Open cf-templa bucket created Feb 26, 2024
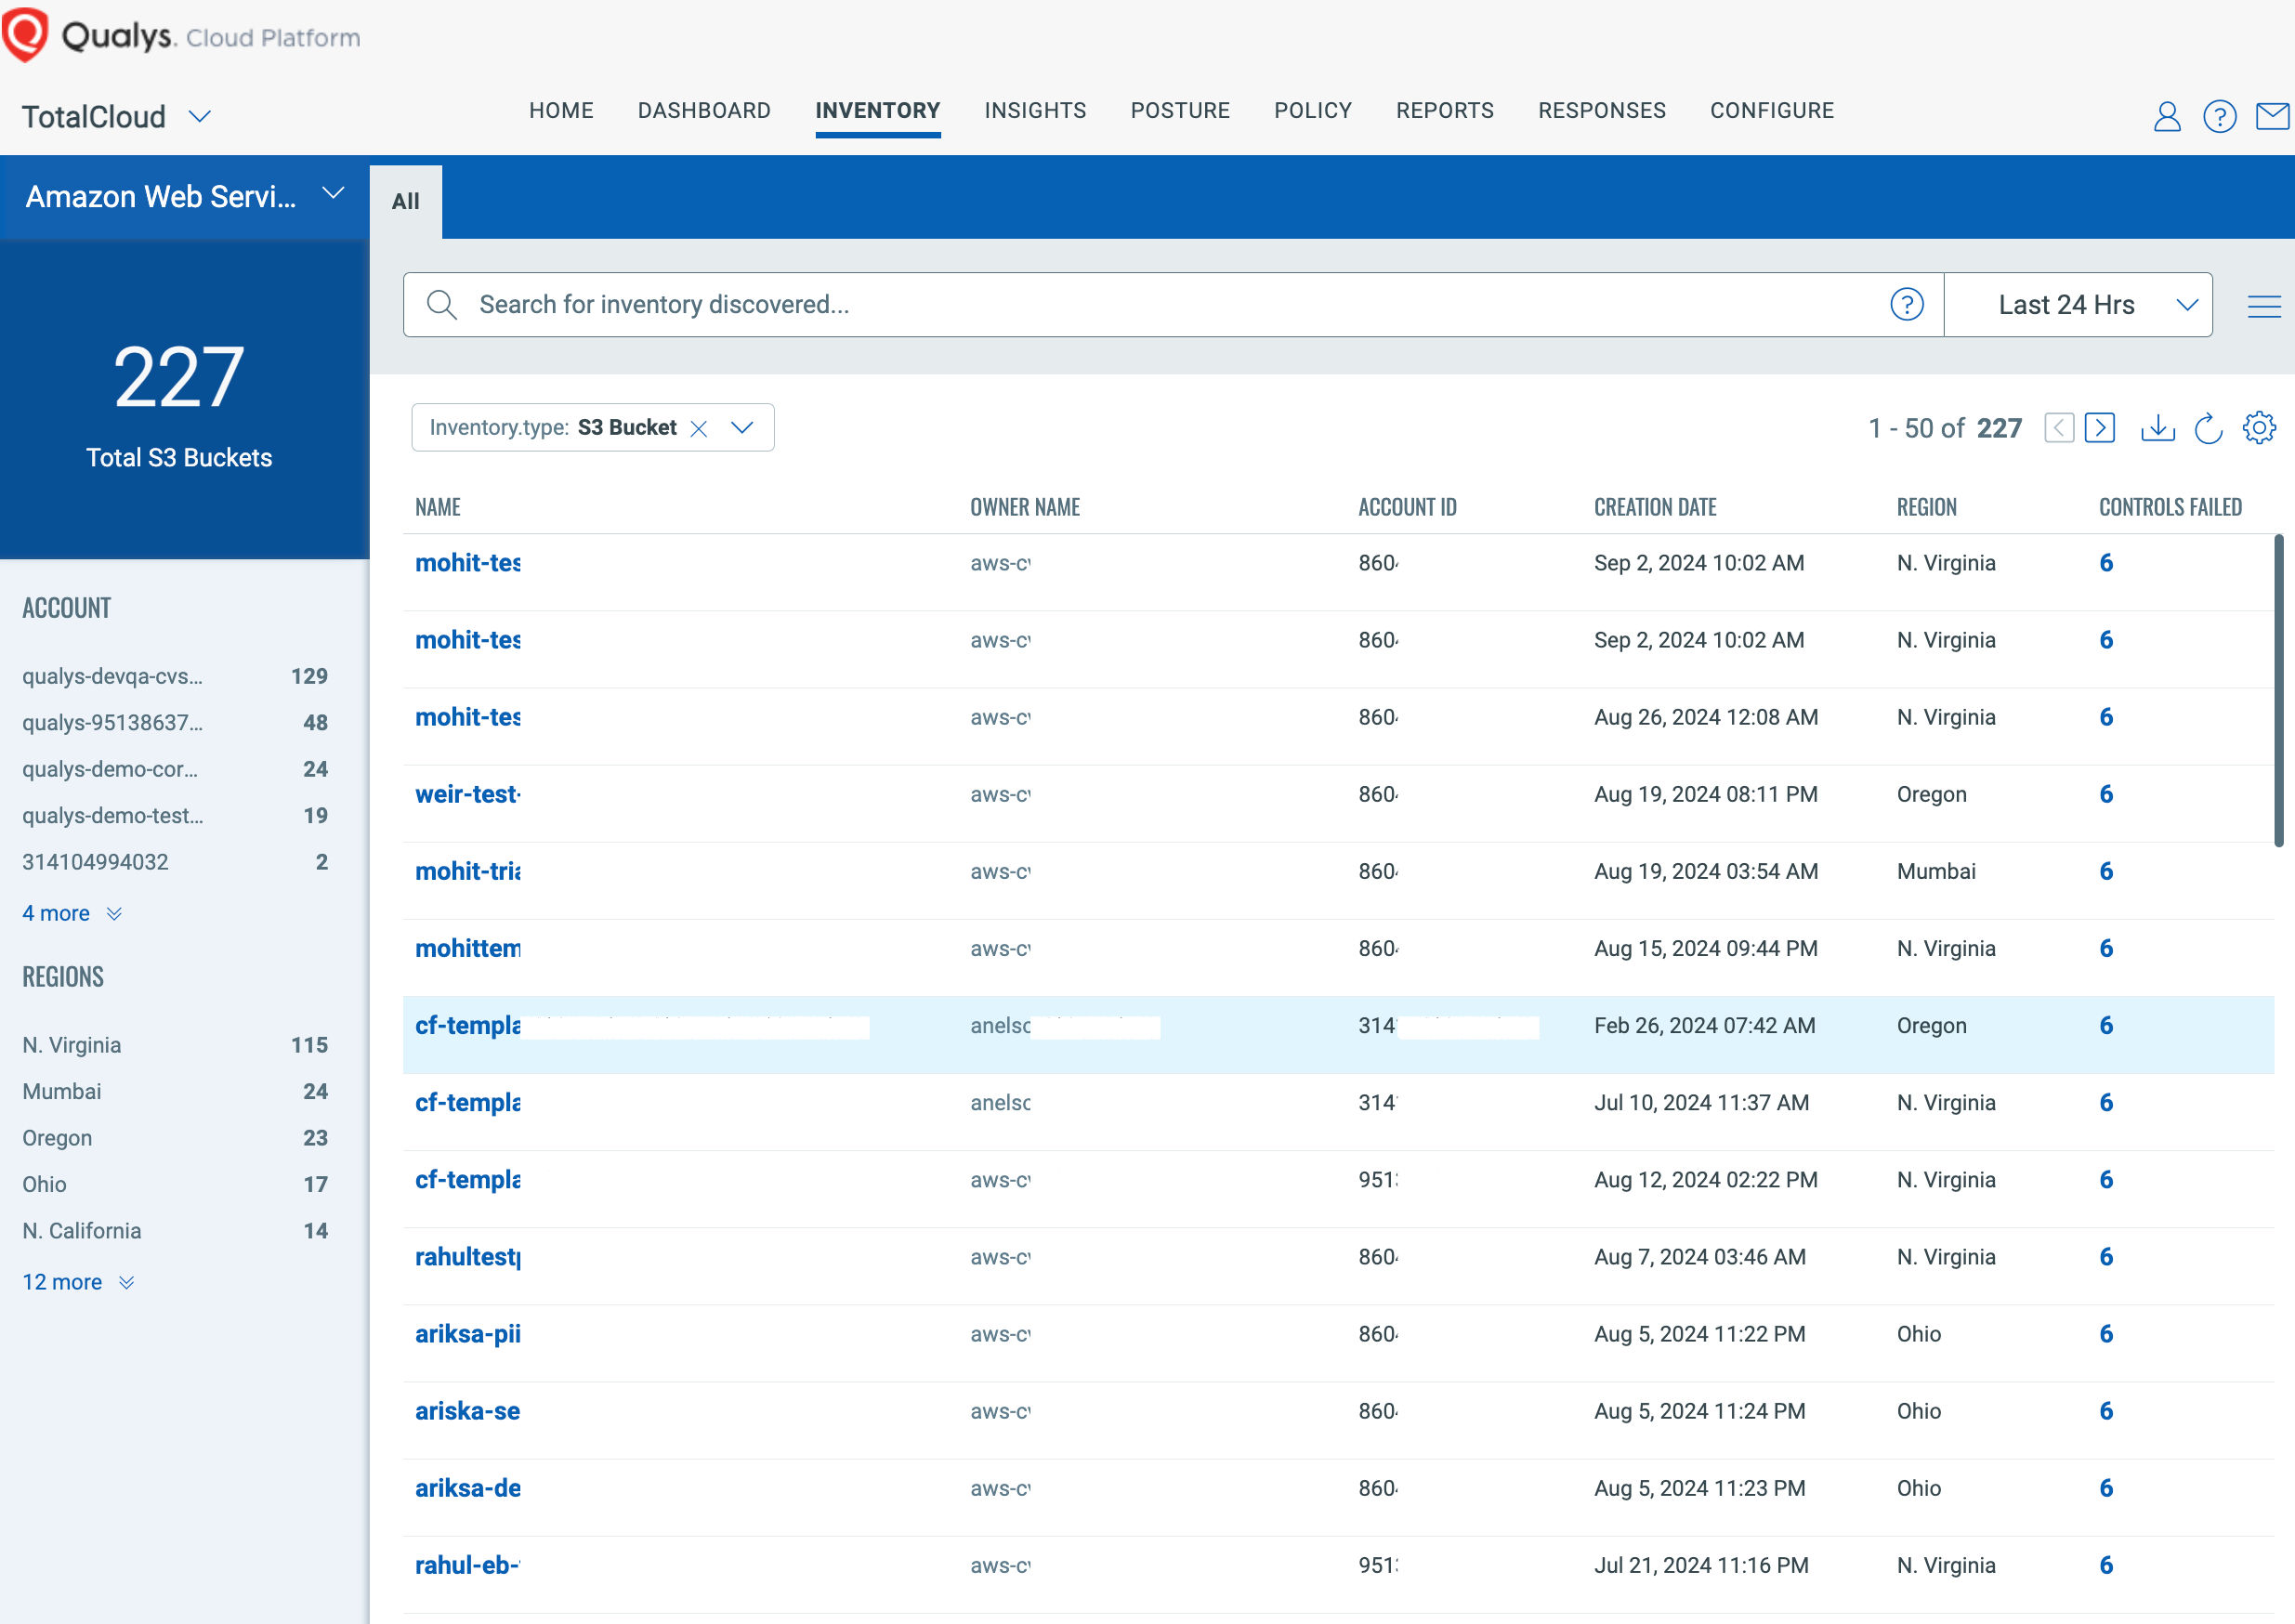Viewport: 2295px width, 1624px height. click(468, 1026)
